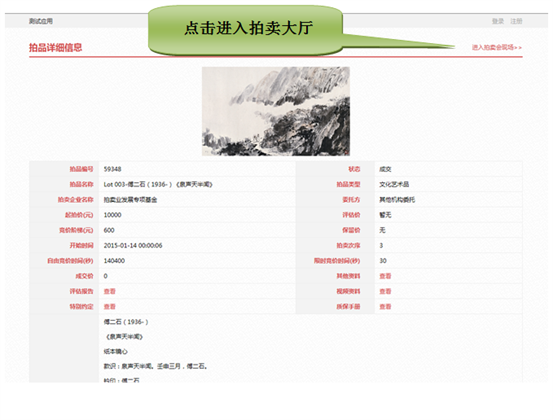The width and height of the screenshot is (553, 420).
Task: Click 测试应用 in the top bar
Action: coord(41,21)
